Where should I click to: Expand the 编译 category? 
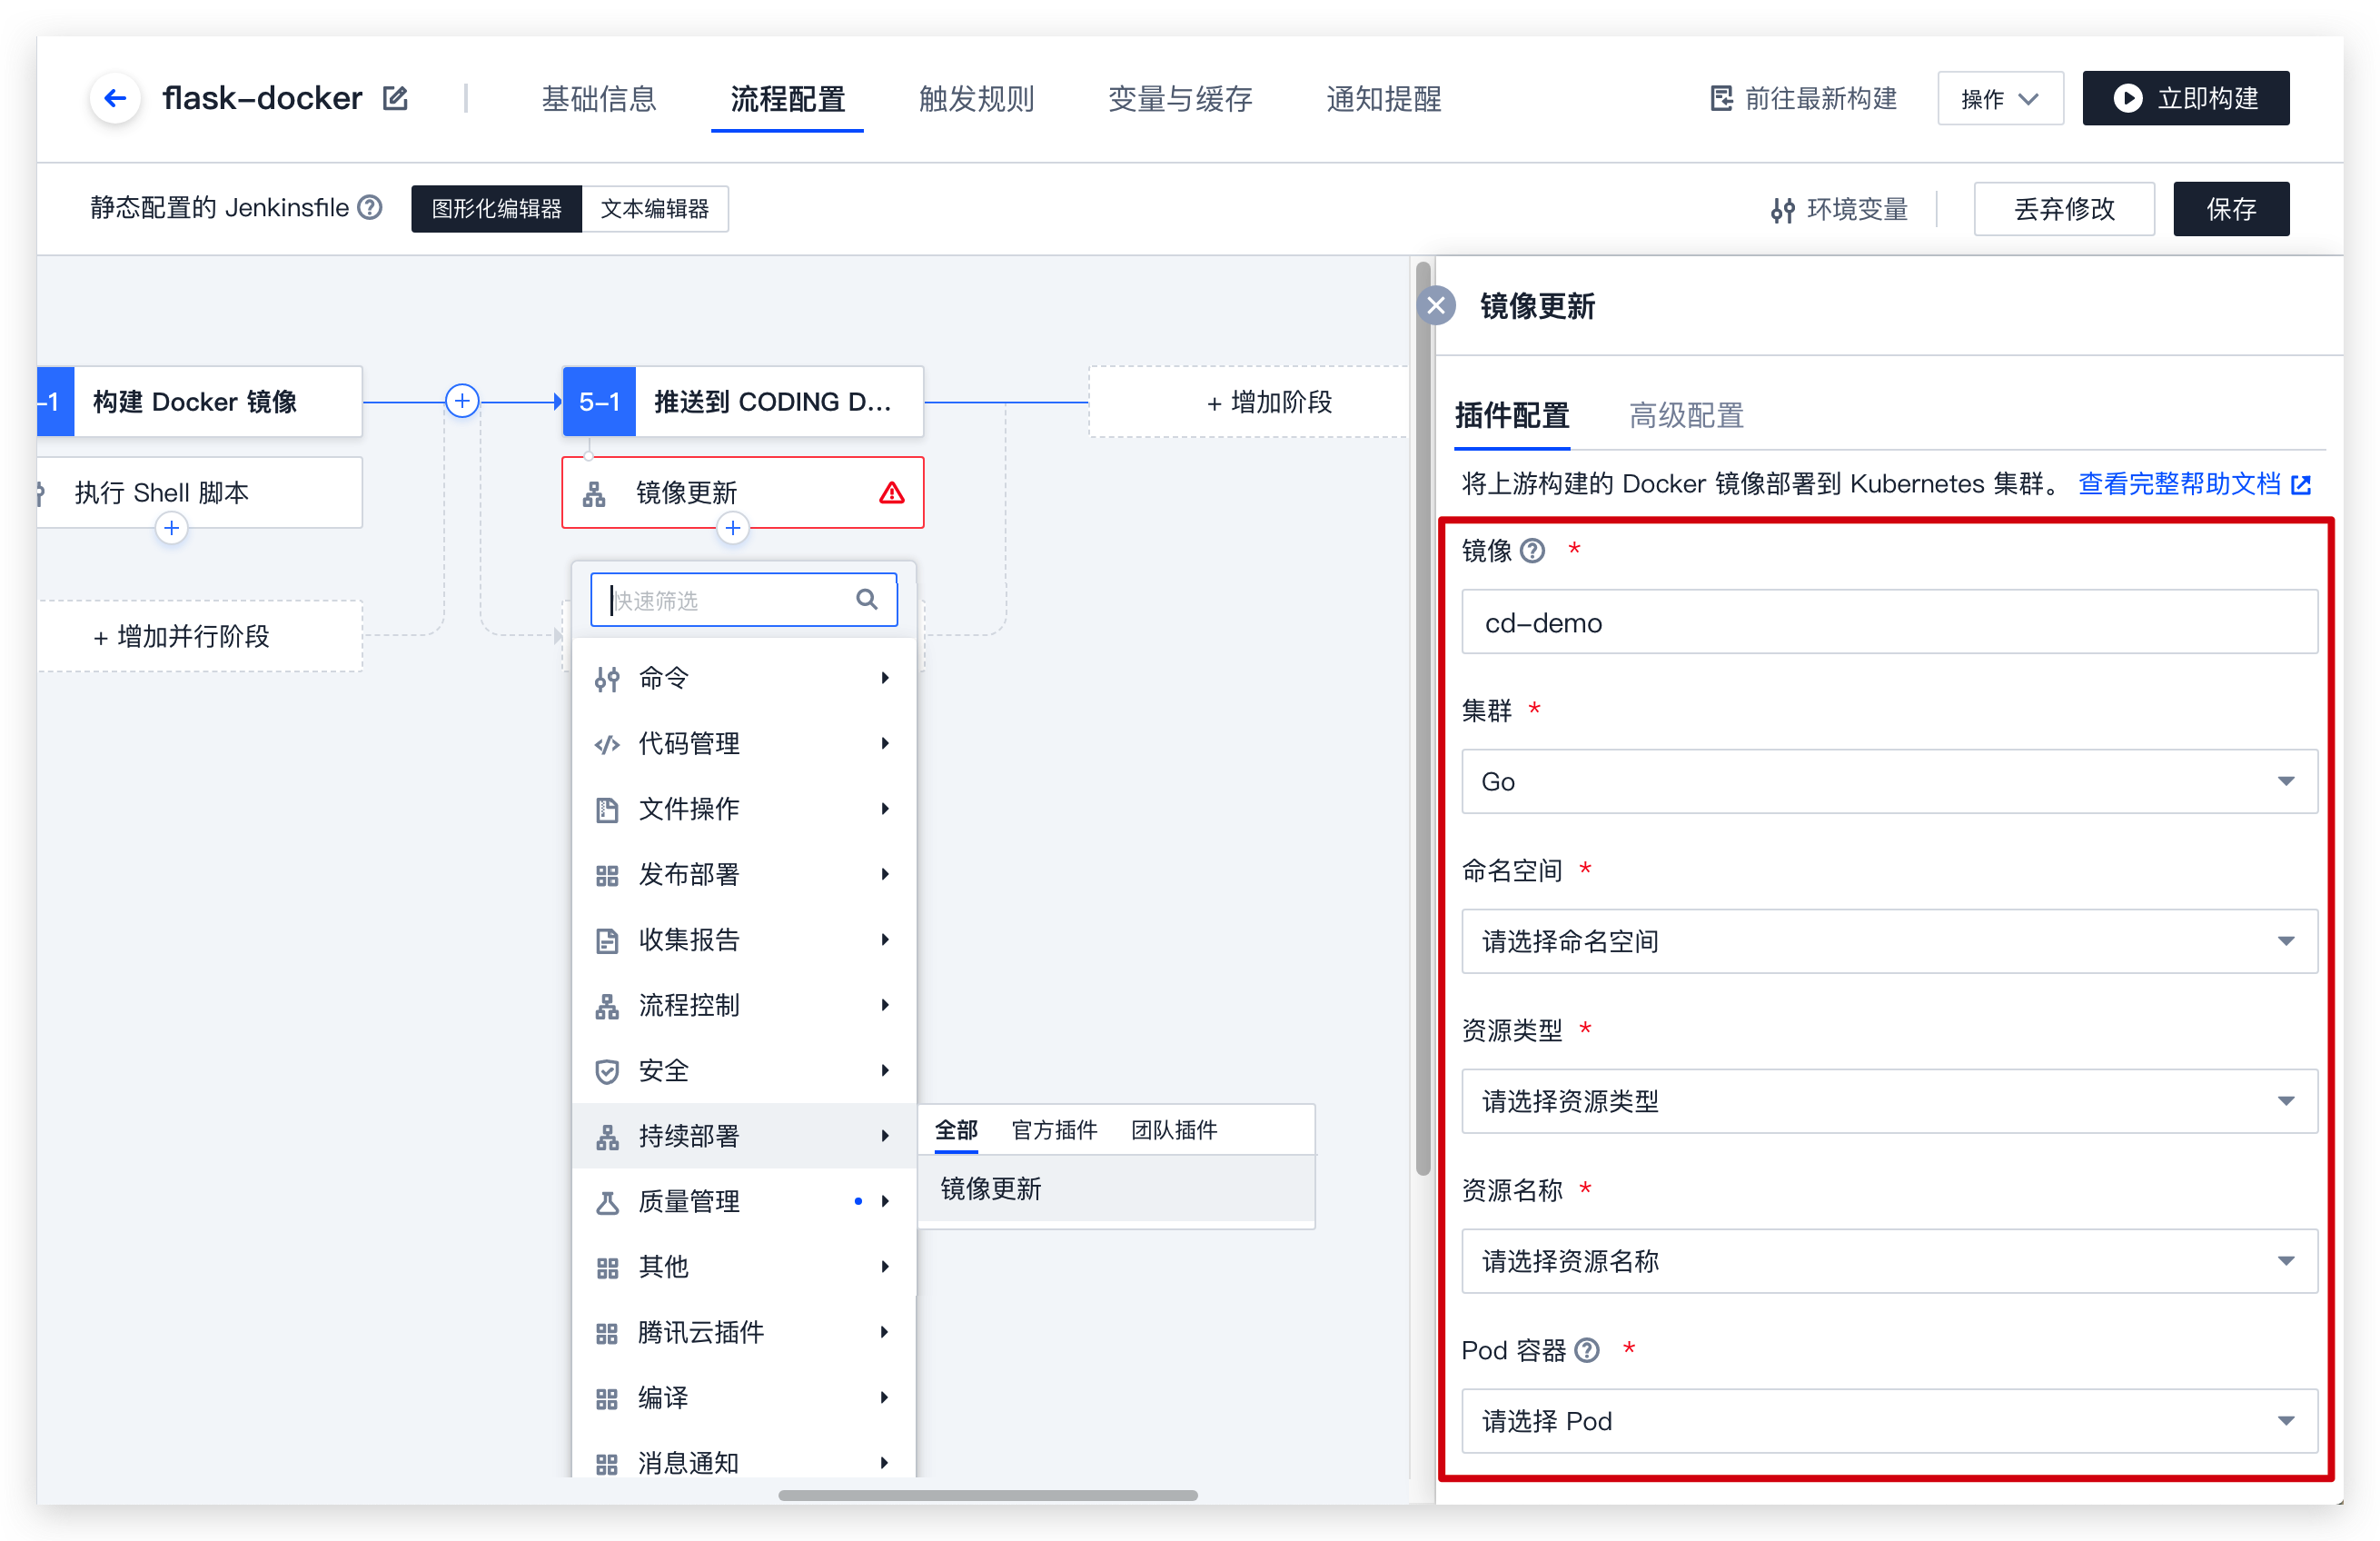743,1397
